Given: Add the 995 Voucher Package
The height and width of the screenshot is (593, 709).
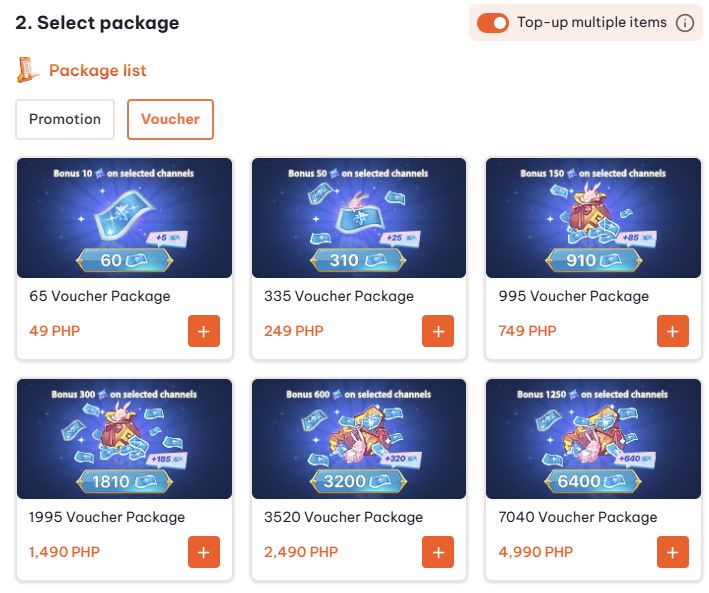Looking at the screenshot, I should 672,331.
